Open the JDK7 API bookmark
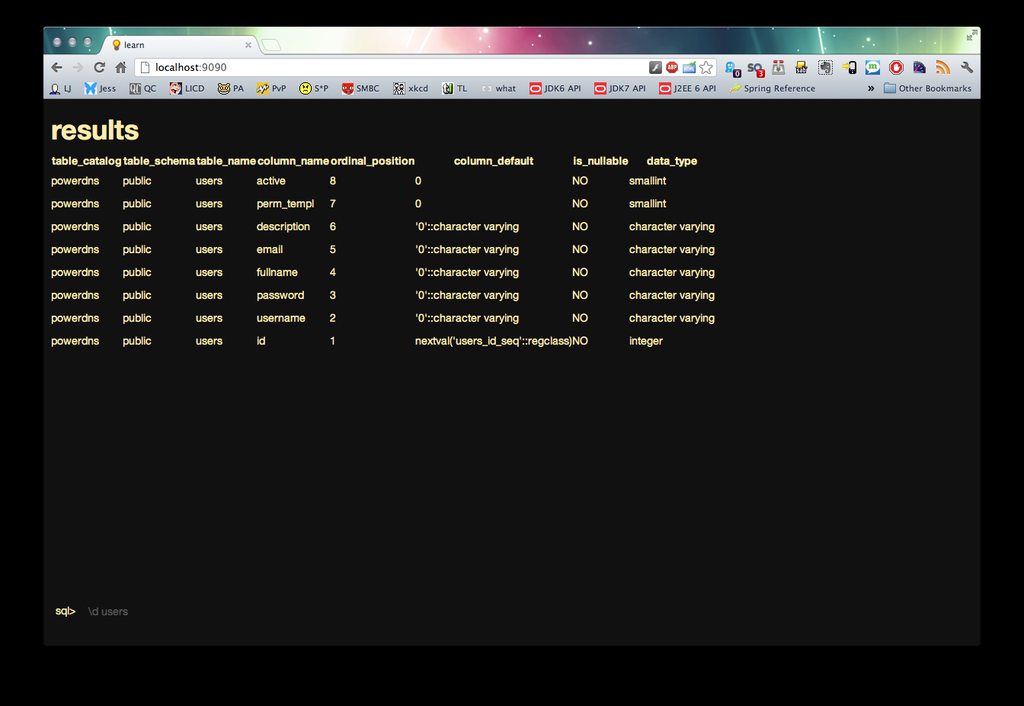The width and height of the screenshot is (1024, 706). pyautogui.click(x=620, y=88)
